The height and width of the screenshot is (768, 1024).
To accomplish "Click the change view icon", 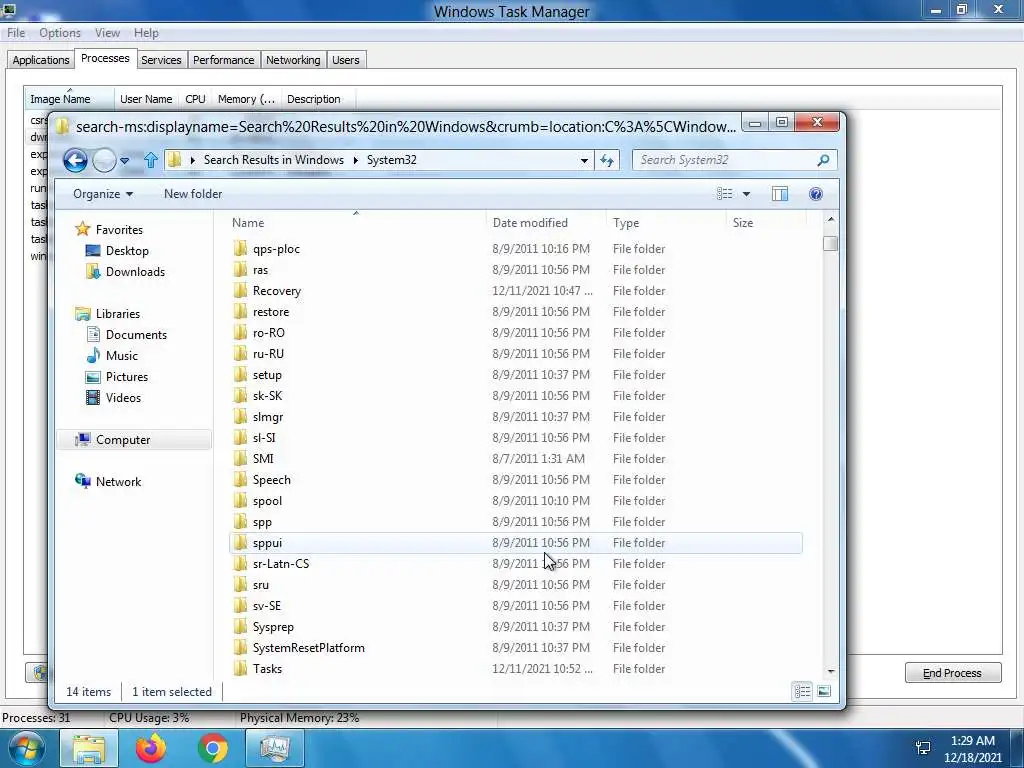I will pos(724,194).
